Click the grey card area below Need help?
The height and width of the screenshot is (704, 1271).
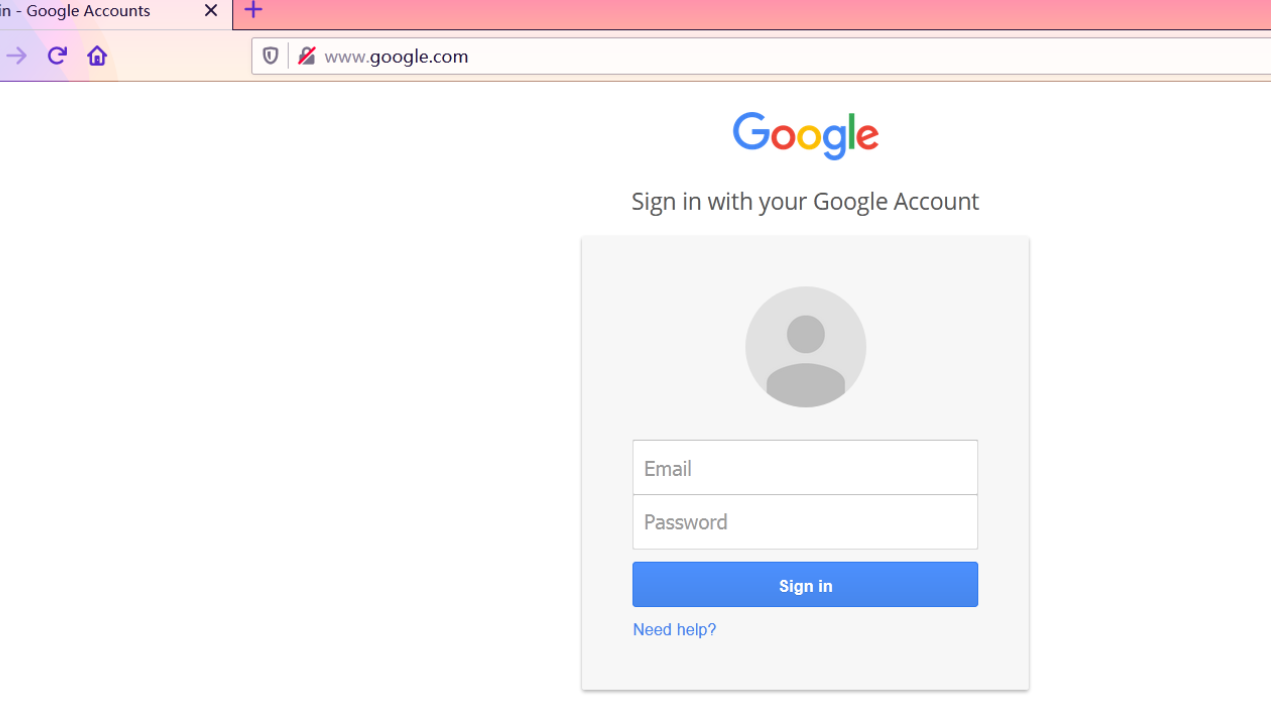tap(805, 664)
